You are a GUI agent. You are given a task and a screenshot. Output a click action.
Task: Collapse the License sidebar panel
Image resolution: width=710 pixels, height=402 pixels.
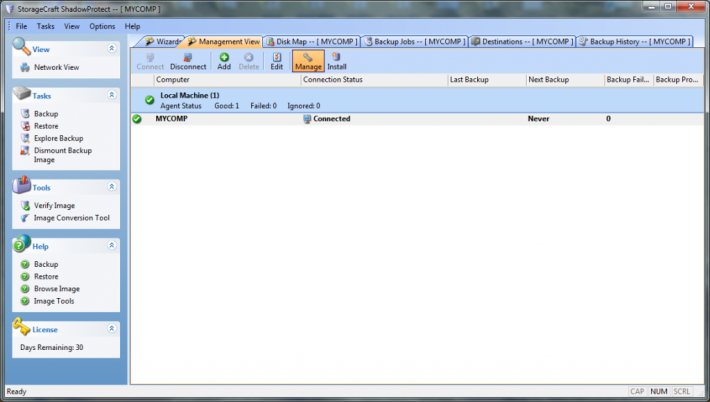[x=112, y=329]
